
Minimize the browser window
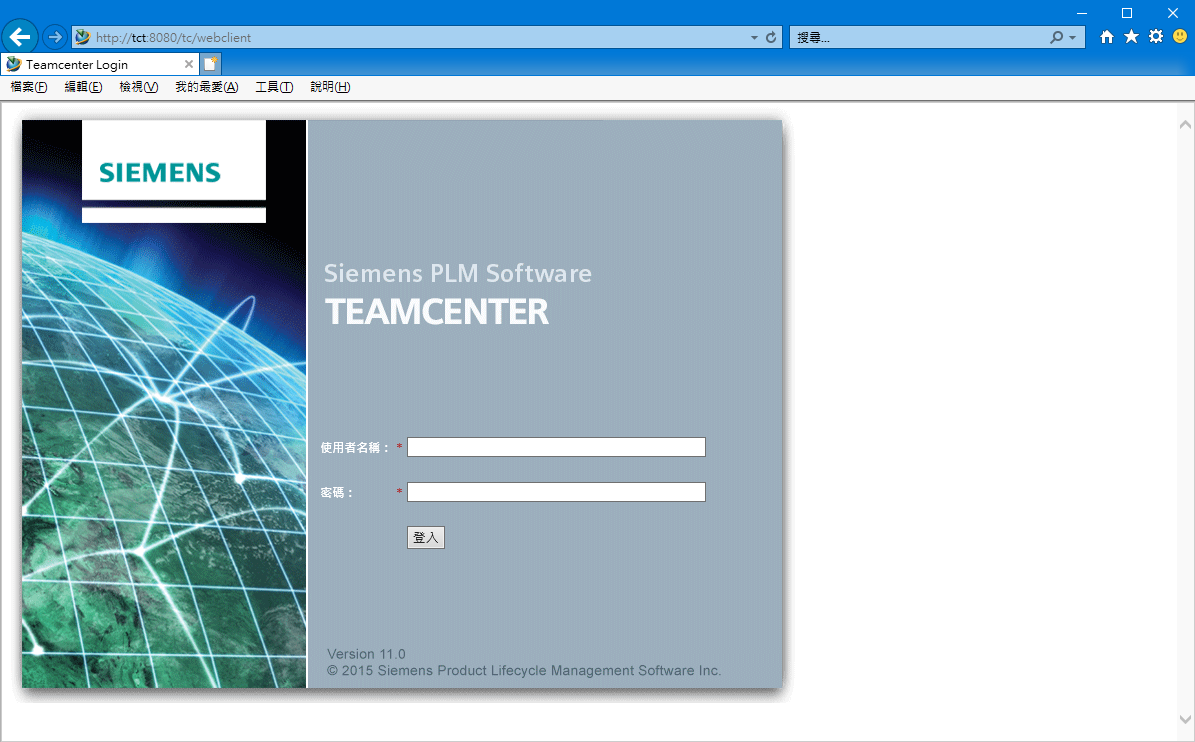1081,13
